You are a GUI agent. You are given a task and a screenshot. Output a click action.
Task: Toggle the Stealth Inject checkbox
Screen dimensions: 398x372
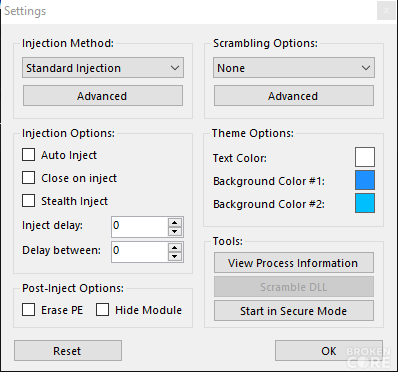28,201
